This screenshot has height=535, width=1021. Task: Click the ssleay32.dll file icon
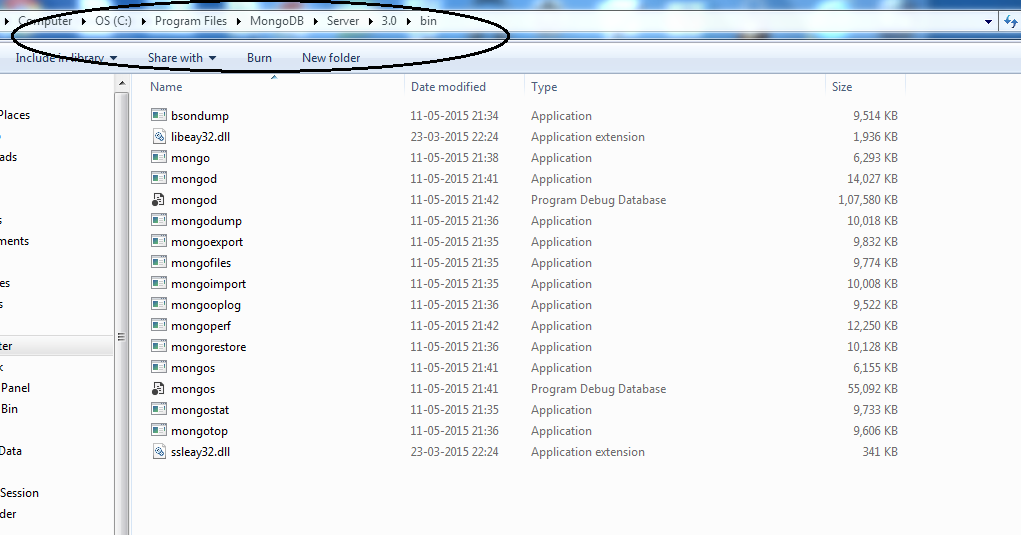(159, 451)
